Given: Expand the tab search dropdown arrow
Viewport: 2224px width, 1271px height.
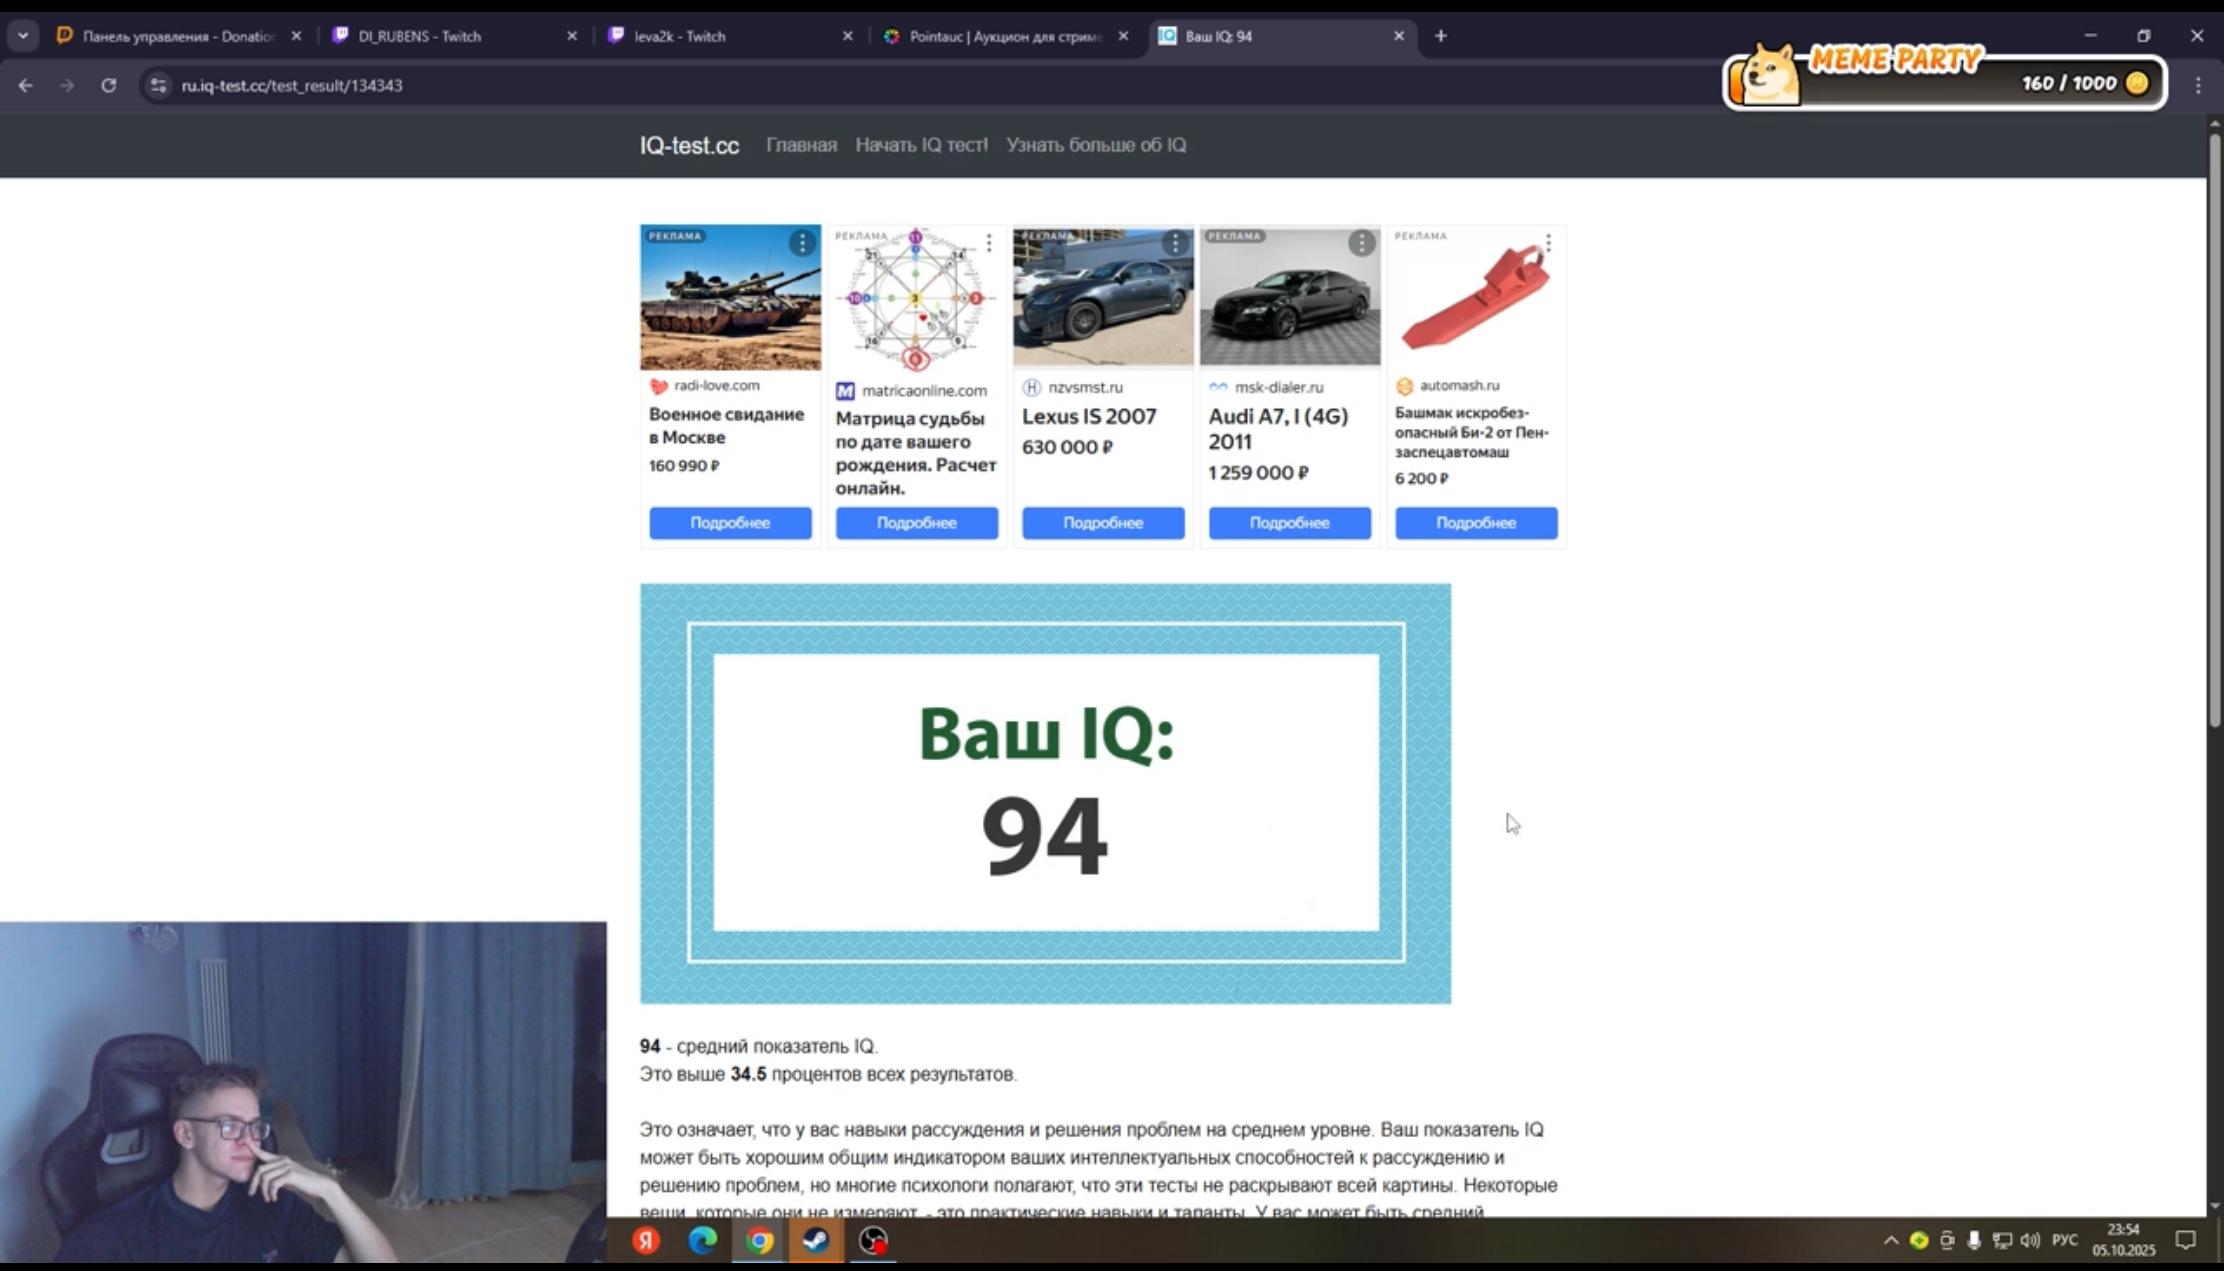Looking at the screenshot, I should (22, 35).
